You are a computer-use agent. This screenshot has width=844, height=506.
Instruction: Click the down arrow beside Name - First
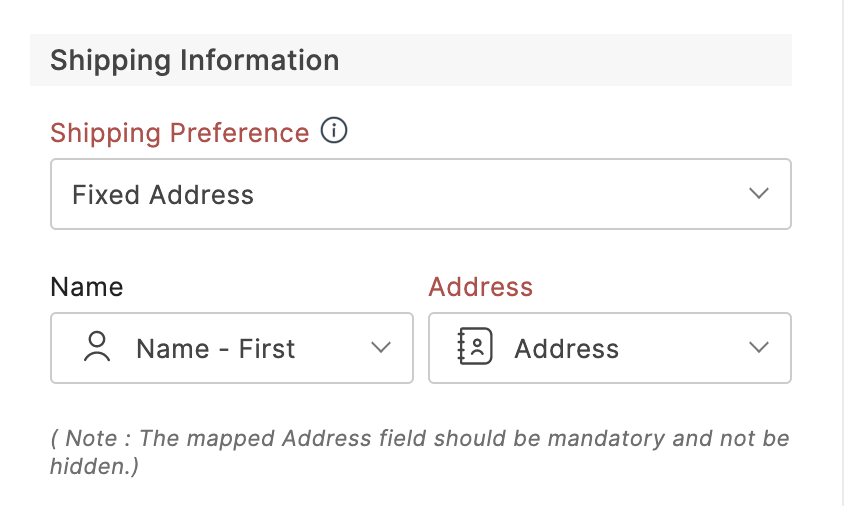pos(381,348)
